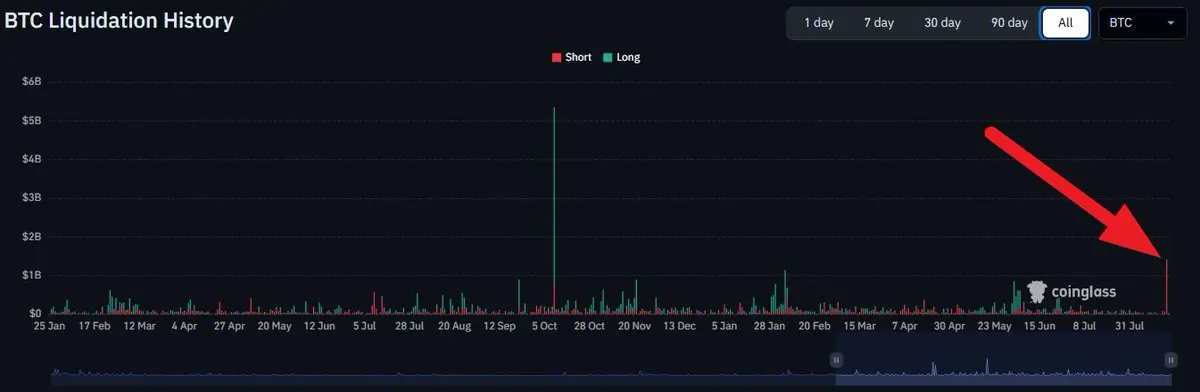Viewport: 1200px width, 392px height.
Task: Toggle the Short series in legend
Action: [571, 57]
